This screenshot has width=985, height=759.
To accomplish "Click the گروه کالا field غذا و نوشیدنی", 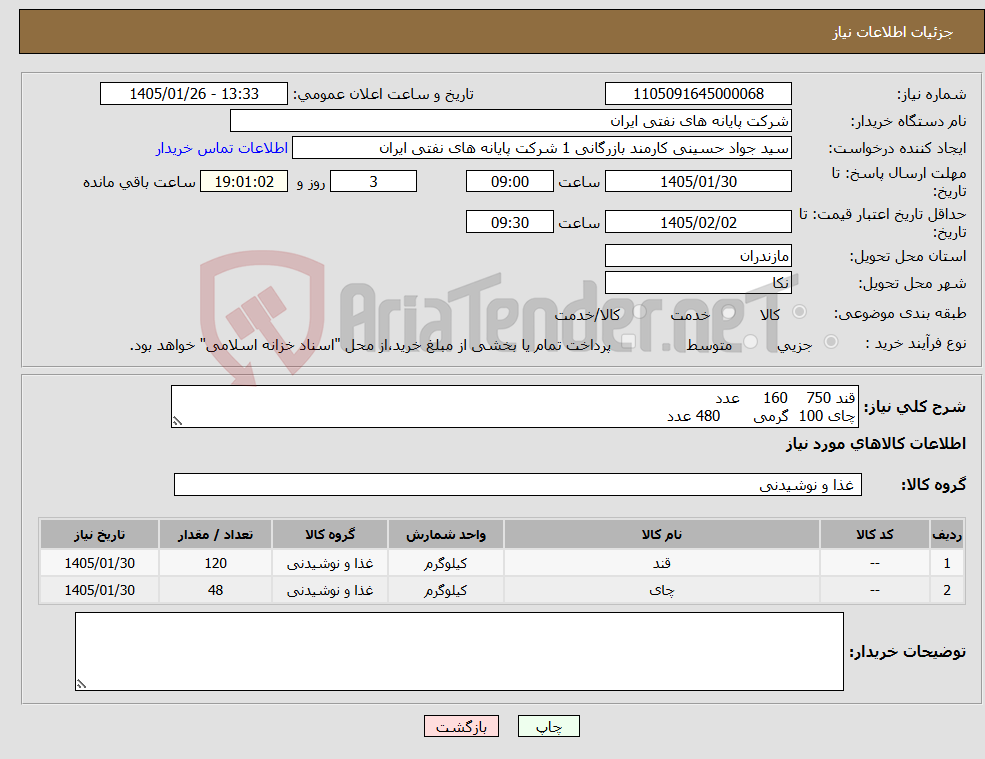I will (518, 484).
